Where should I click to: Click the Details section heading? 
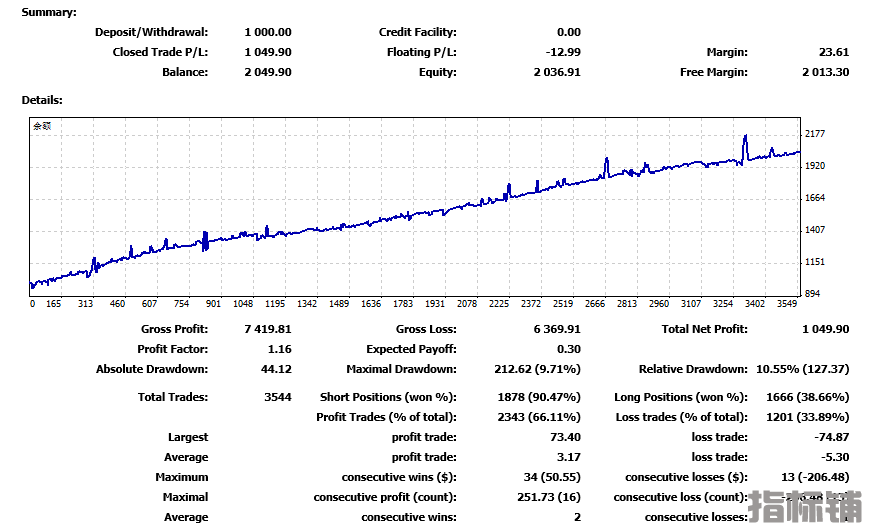pos(42,100)
